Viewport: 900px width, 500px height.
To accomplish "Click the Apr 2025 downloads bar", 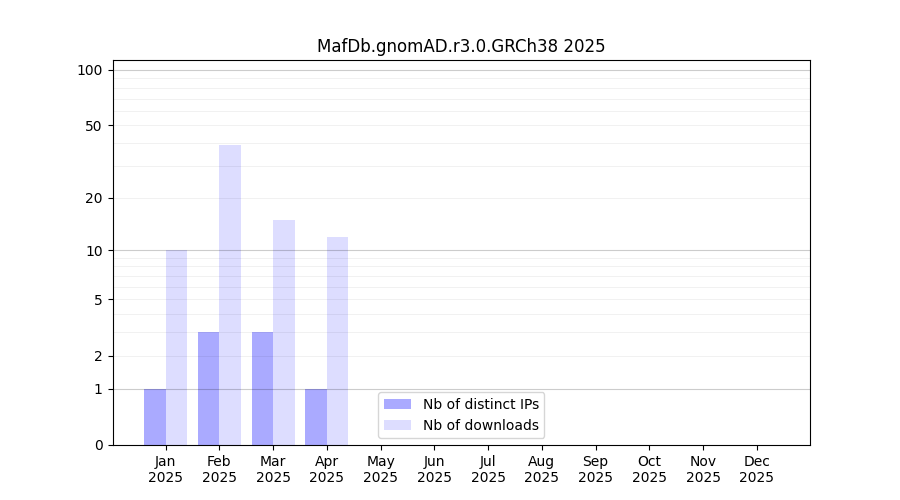I will (337, 341).
